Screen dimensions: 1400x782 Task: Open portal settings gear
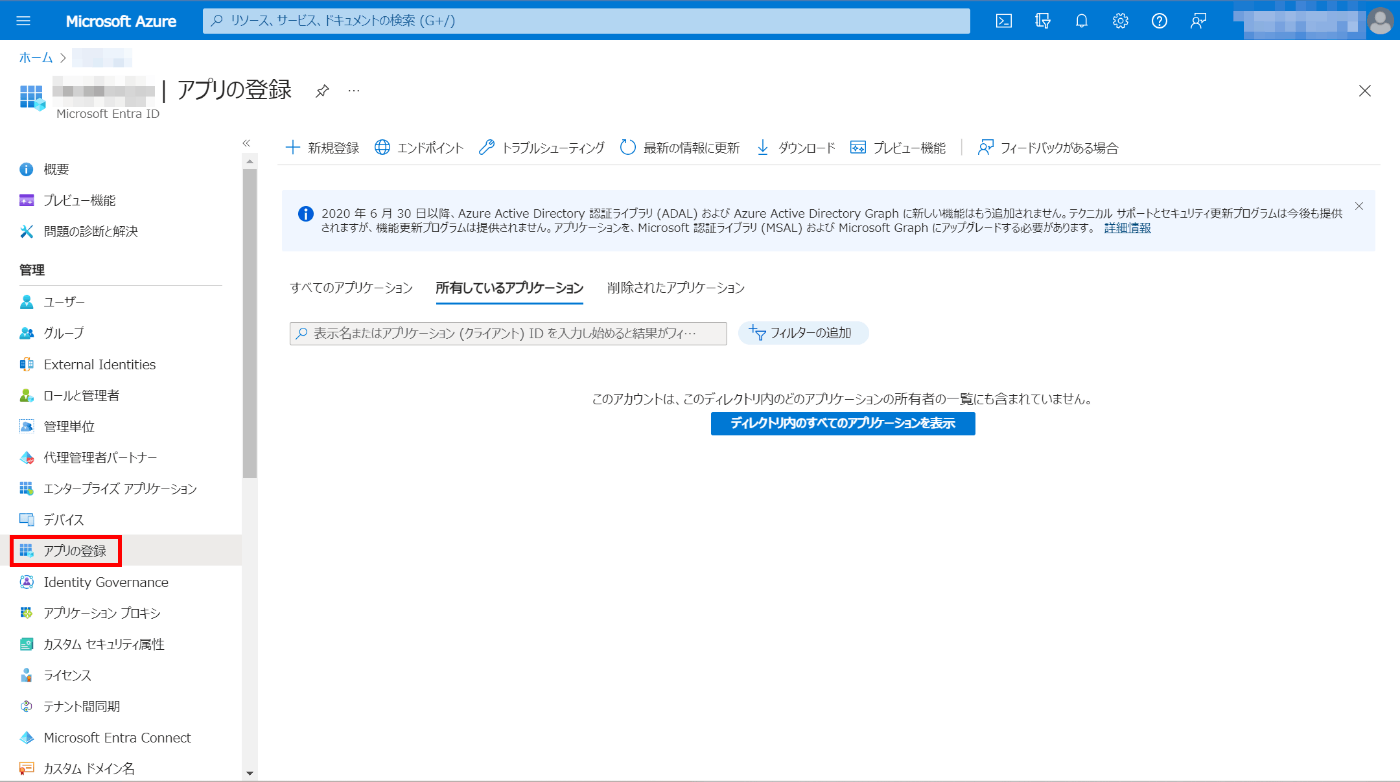1121,21
